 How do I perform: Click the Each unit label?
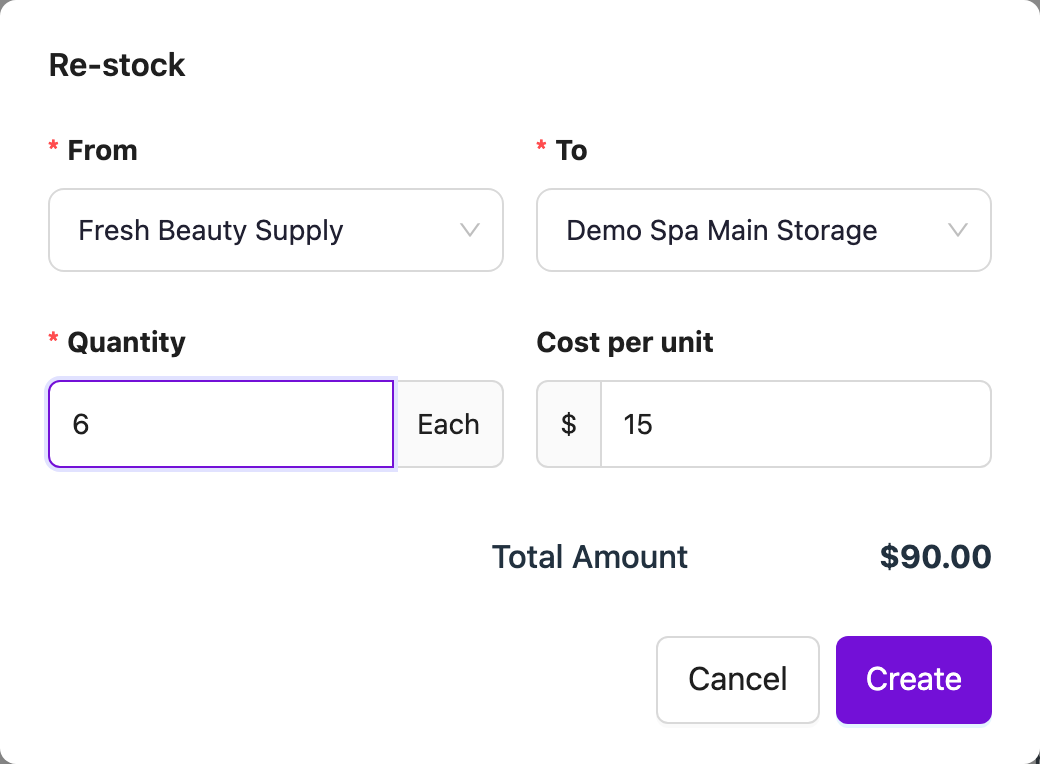click(x=448, y=424)
